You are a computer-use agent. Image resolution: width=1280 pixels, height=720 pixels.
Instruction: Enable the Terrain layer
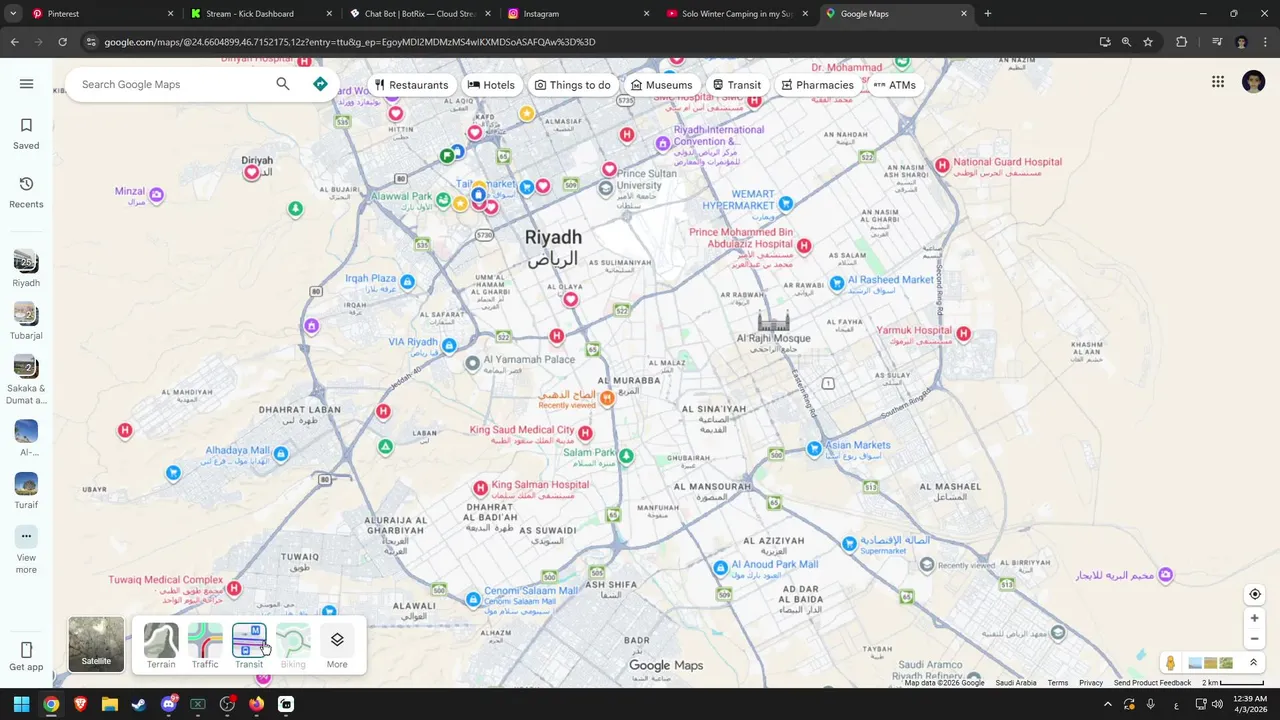pos(161,646)
